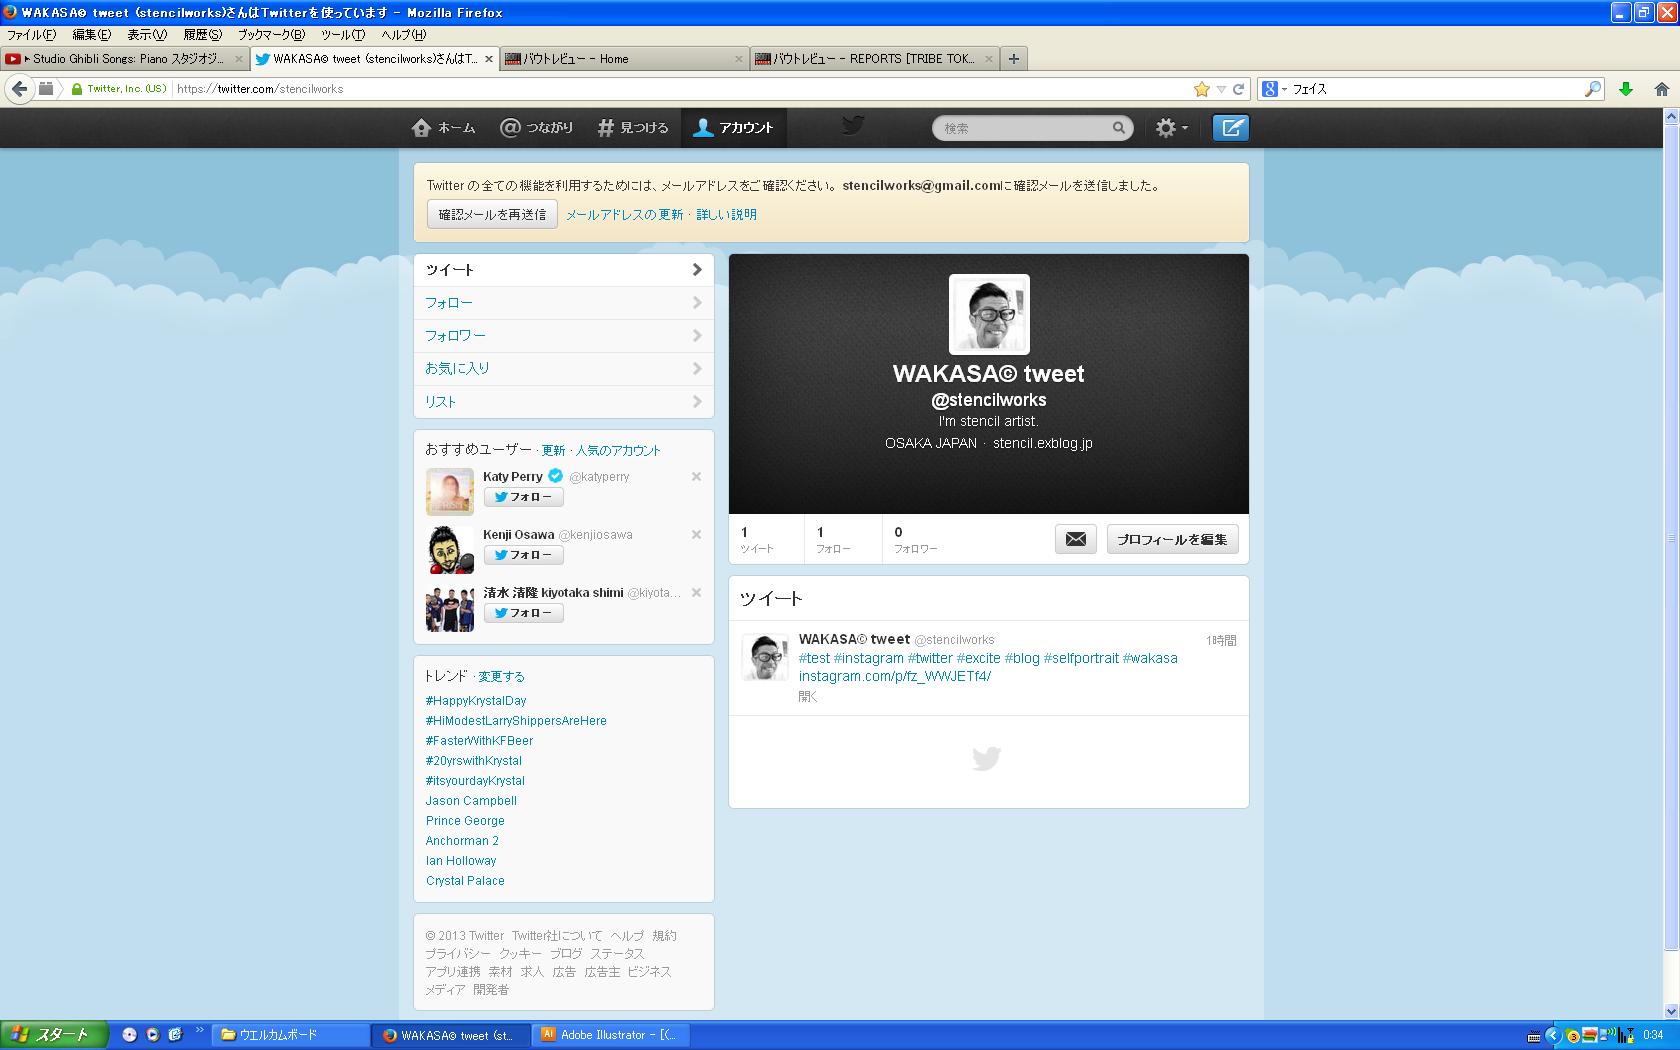Screen dimensions: 1680x1050
Task: Click the magnifier icon in Twitter search
Action: [x=1119, y=128]
